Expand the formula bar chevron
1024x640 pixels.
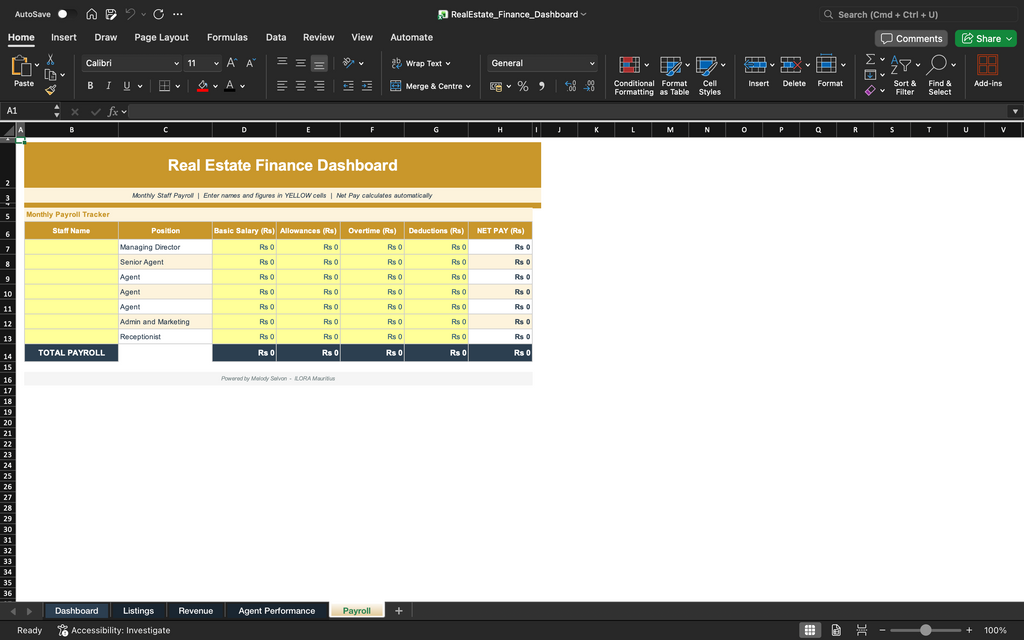(x=1015, y=112)
